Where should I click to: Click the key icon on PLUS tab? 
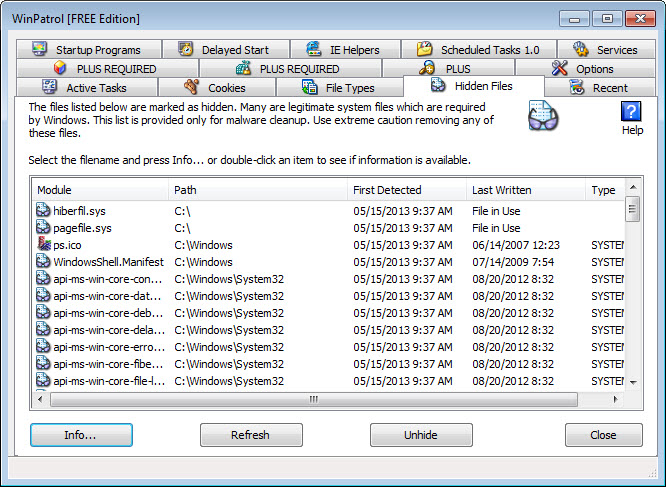427,68
